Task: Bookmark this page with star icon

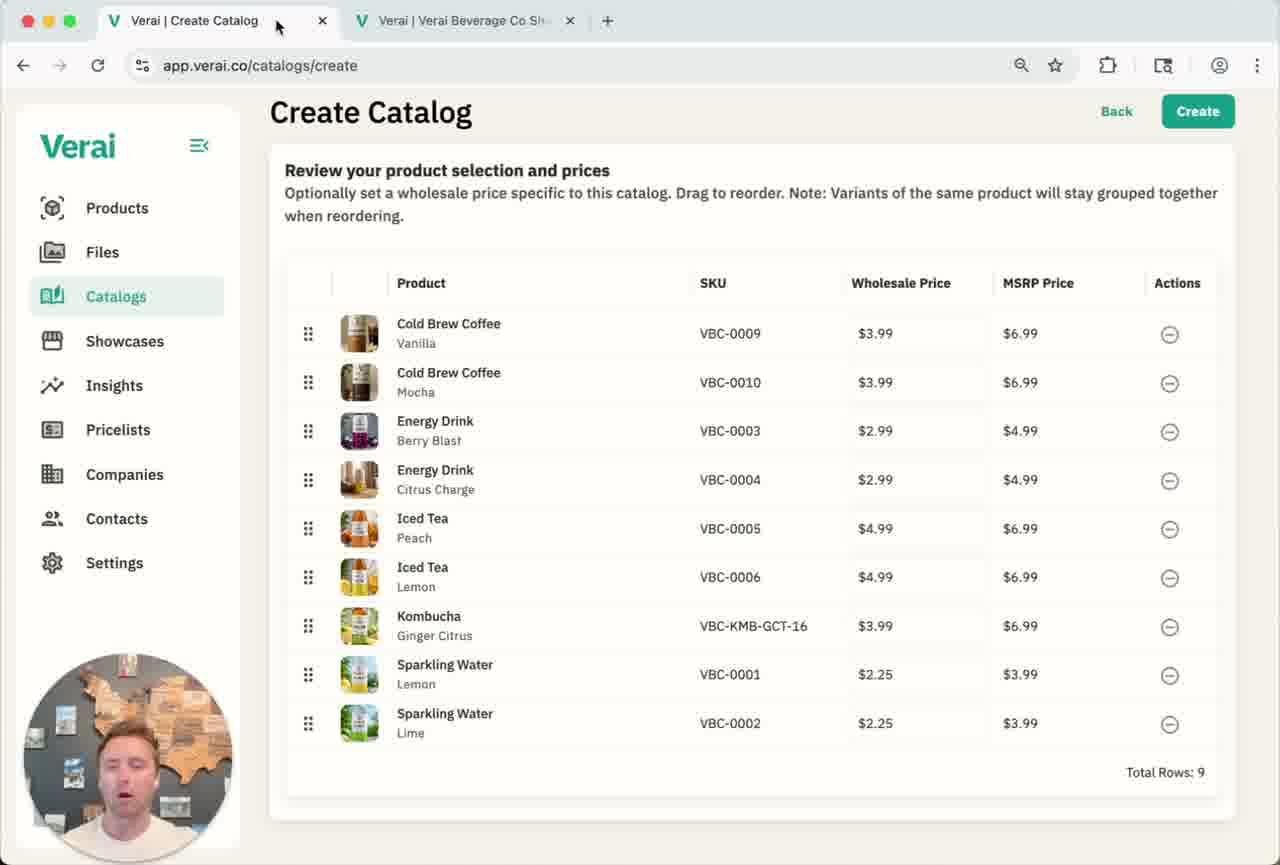Action: click(x=1055, y=65)
